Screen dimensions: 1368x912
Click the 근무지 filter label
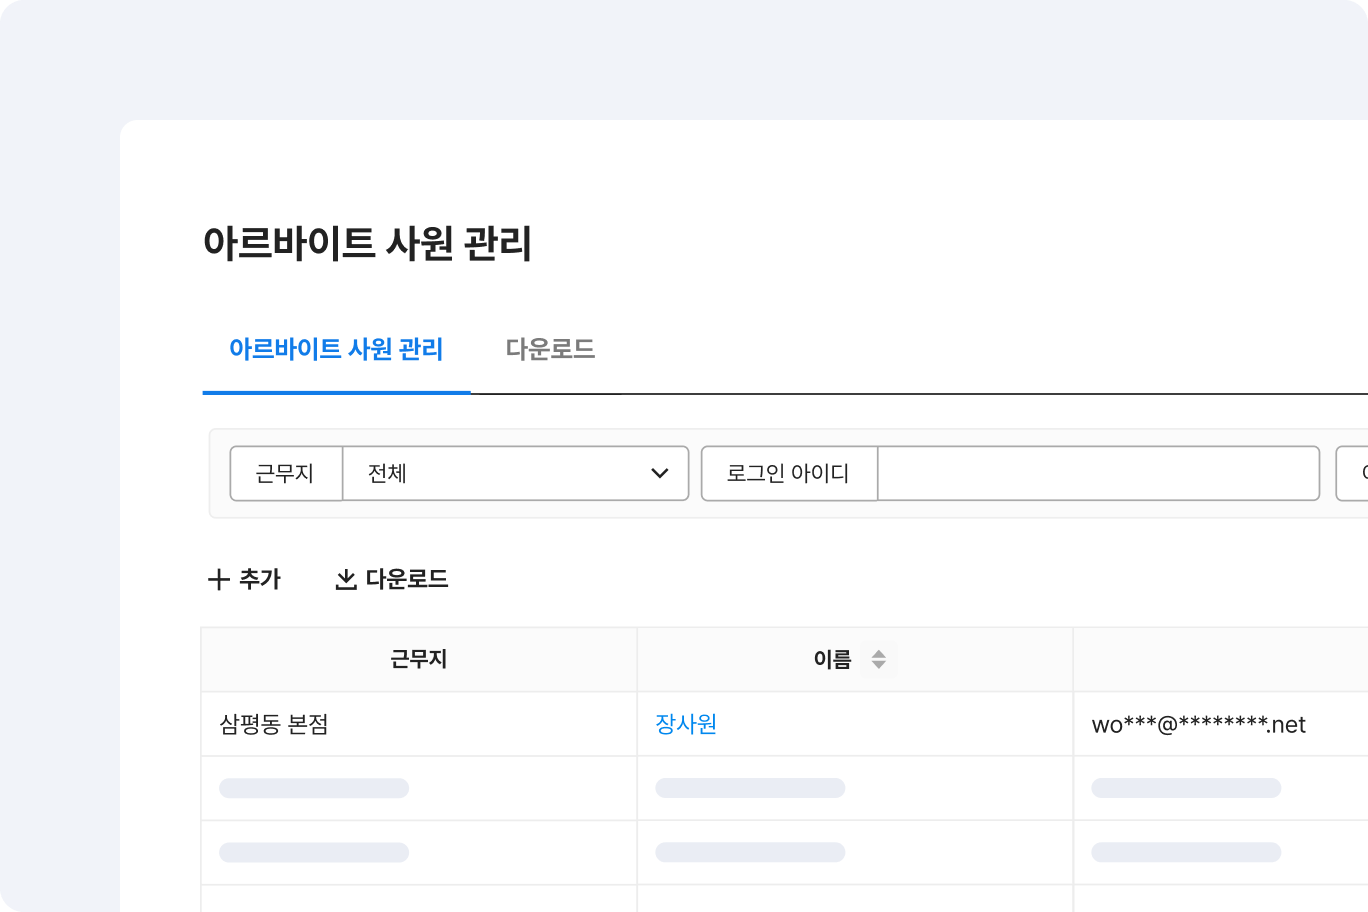pos(286,473)
